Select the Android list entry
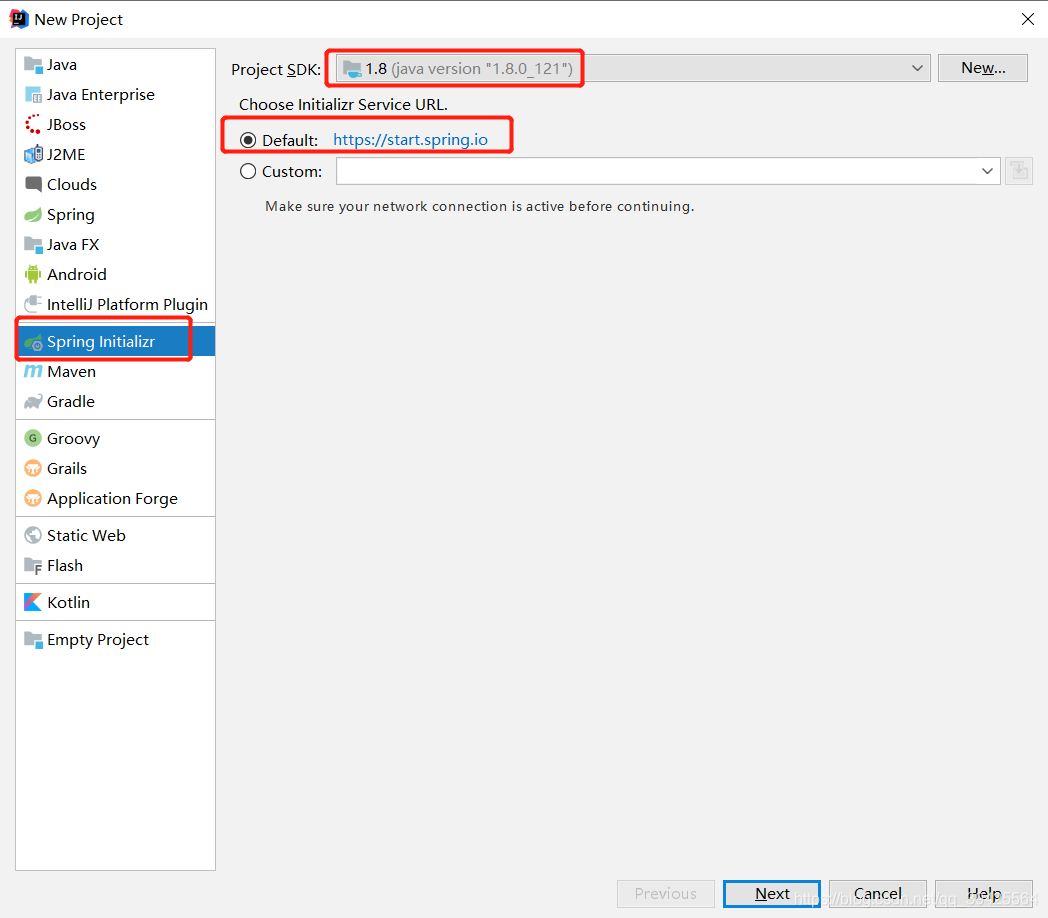The height and width of the screenshot is (918, 1048). (x=116, y=274)
